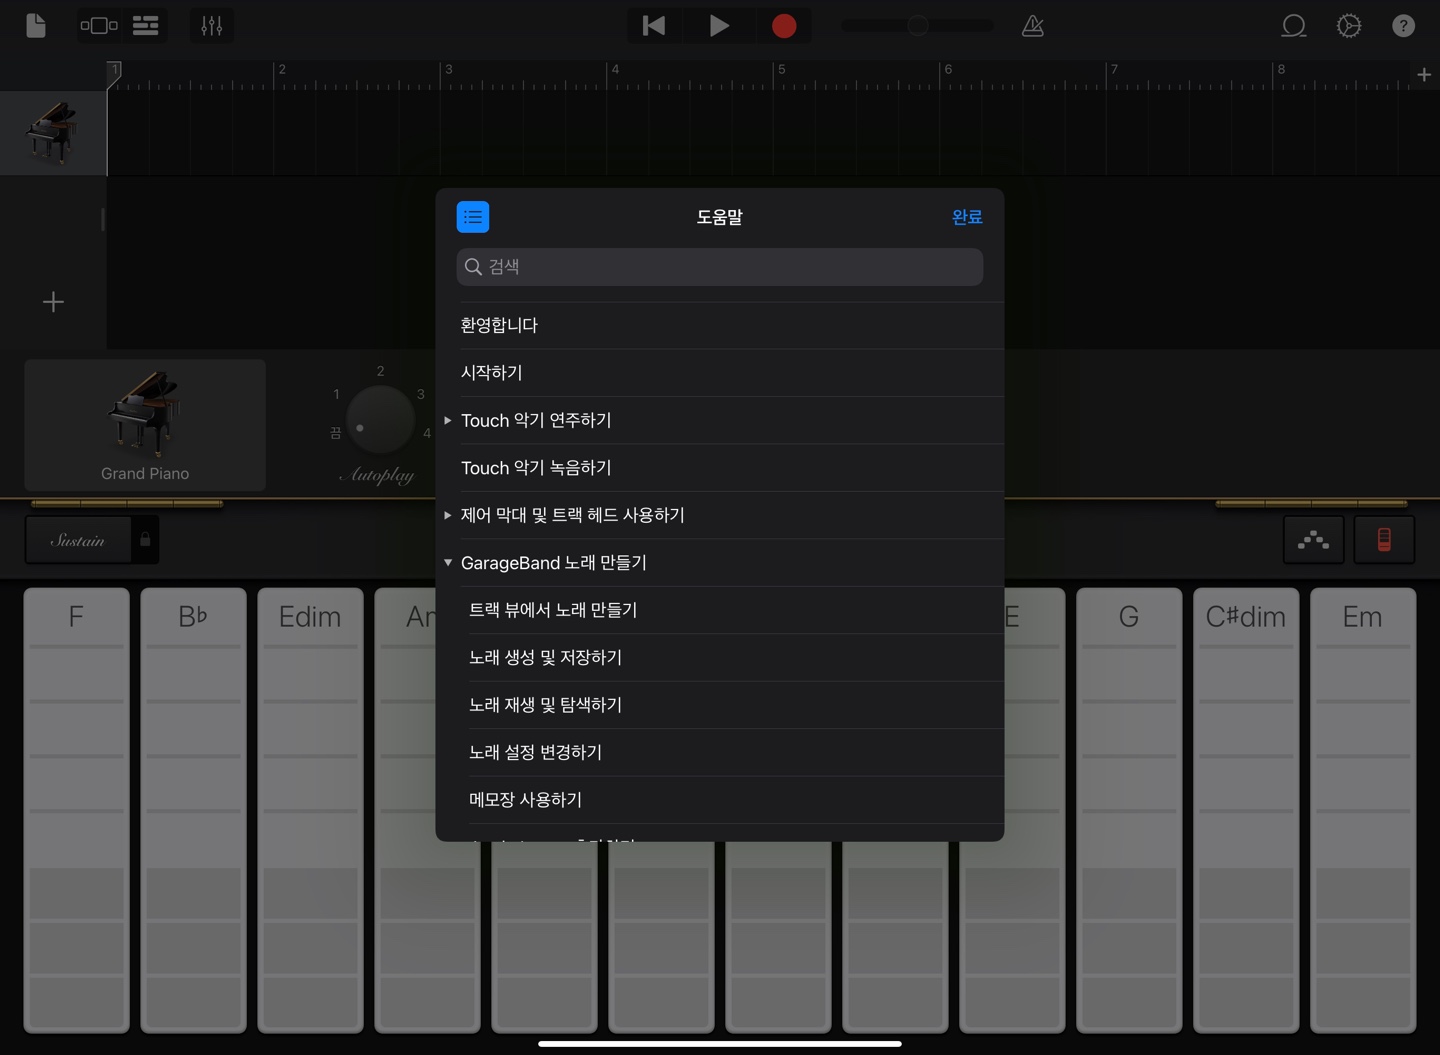Image resolution: width=1440 pixels, height=1055 pixels.
Task: Open the arpeggiator button
Action: coord(1313,540)
